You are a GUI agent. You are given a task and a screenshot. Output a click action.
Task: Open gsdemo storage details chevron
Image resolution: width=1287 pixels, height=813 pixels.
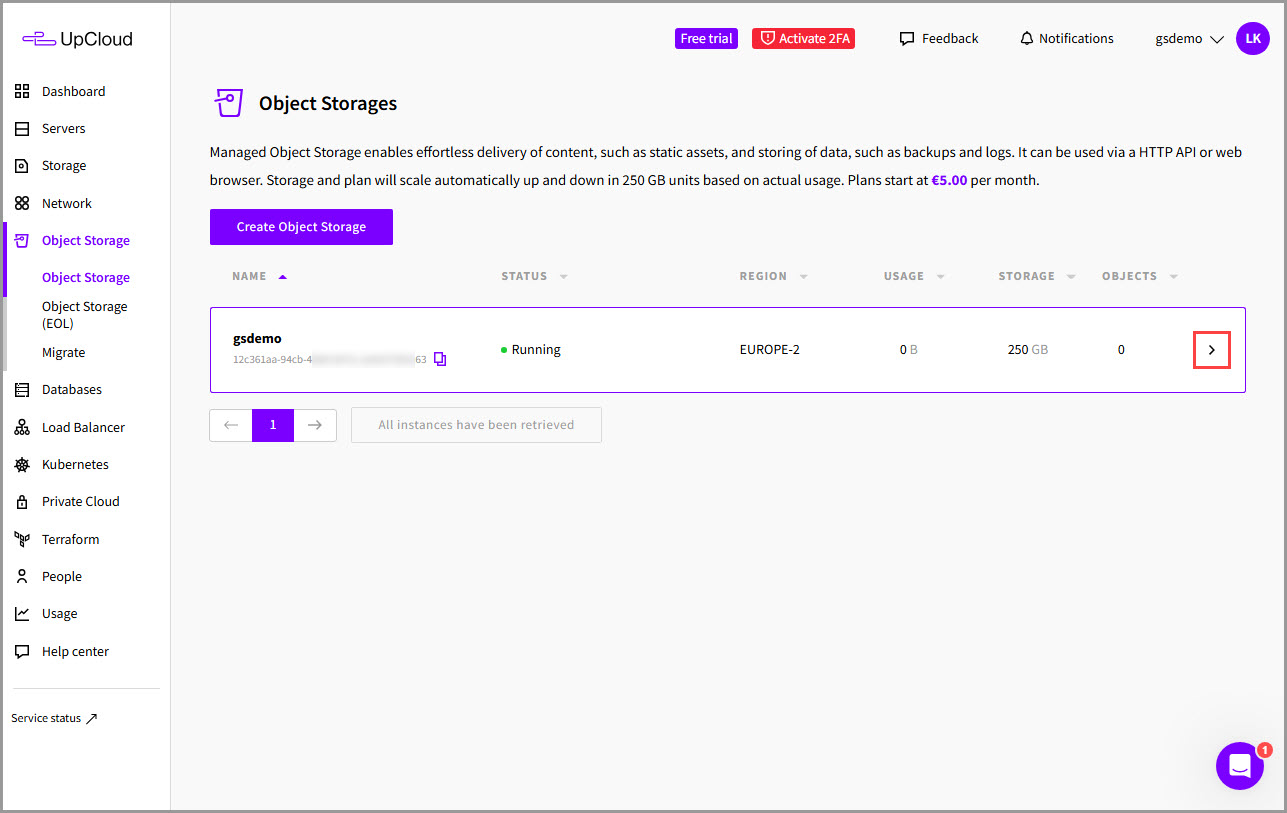(x=1211, y=350)
